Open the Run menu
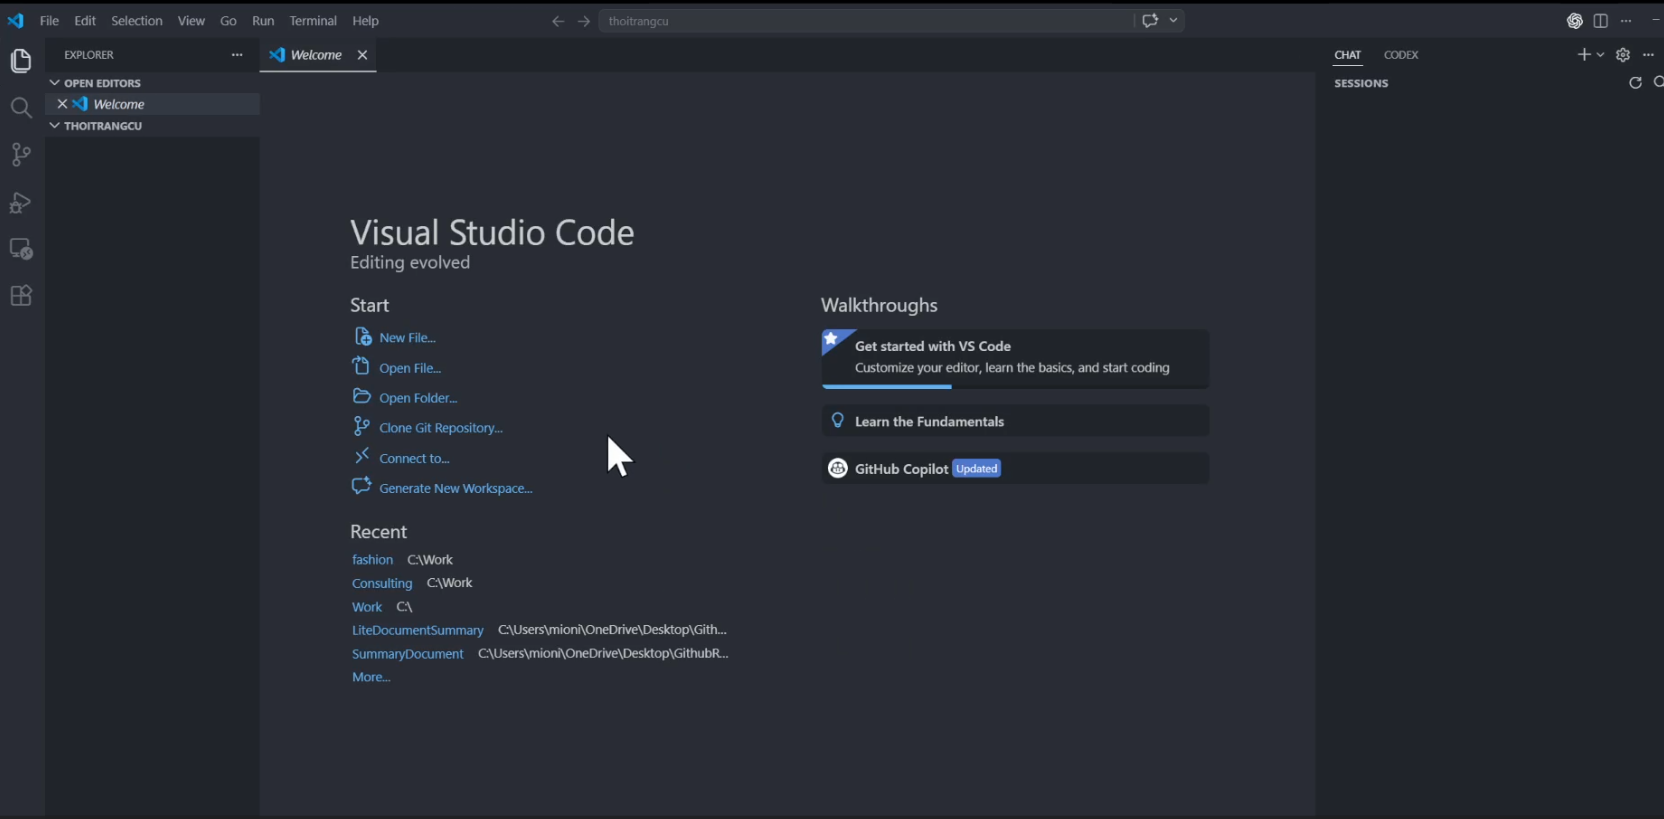 (x=263, y=21)
